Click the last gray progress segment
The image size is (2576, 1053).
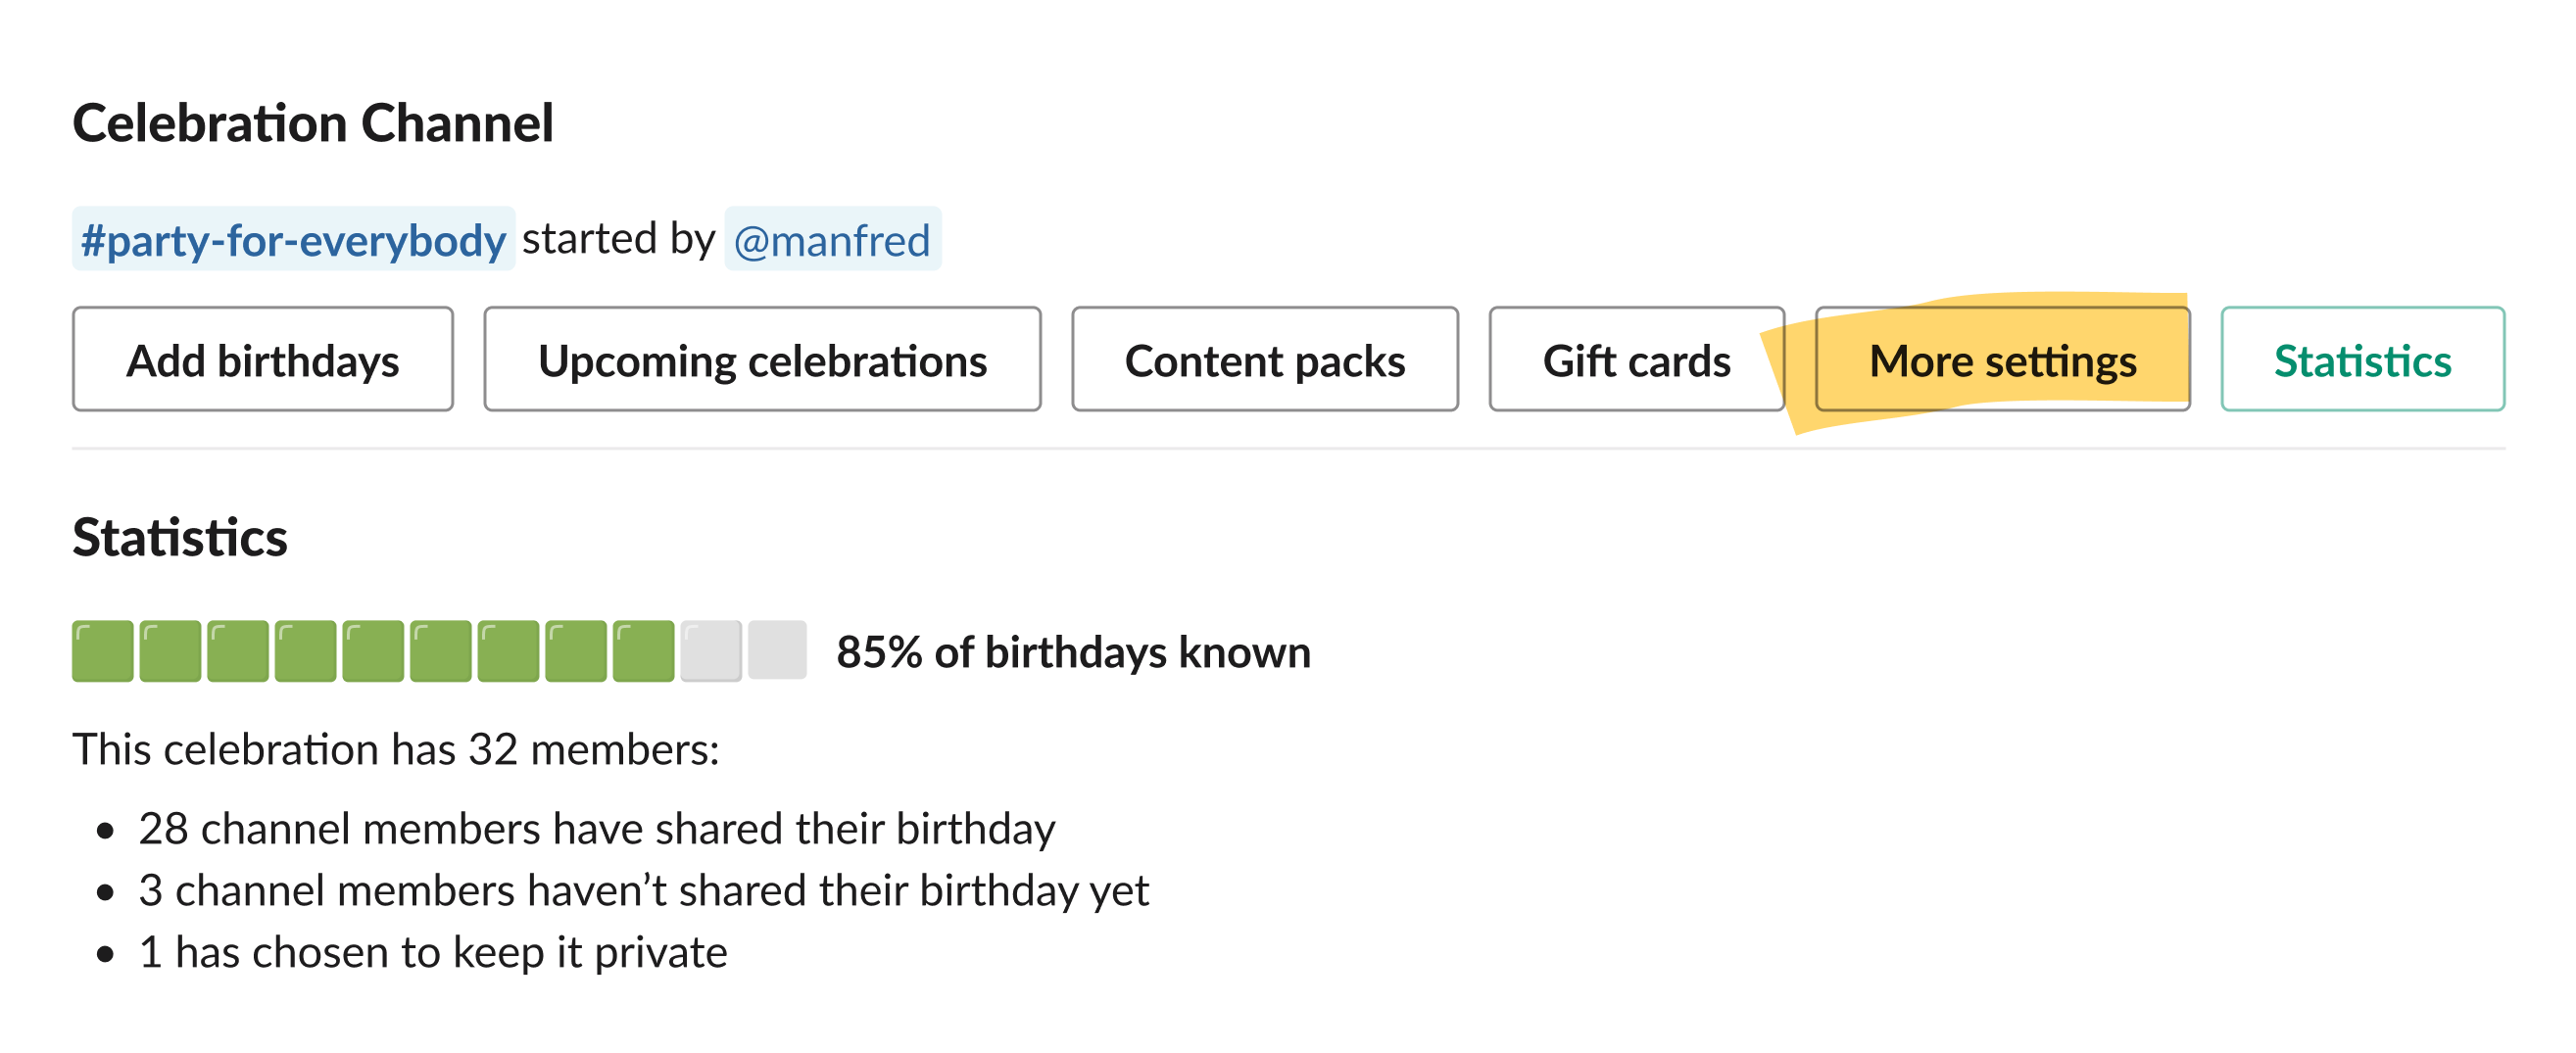tap(776, 652)
